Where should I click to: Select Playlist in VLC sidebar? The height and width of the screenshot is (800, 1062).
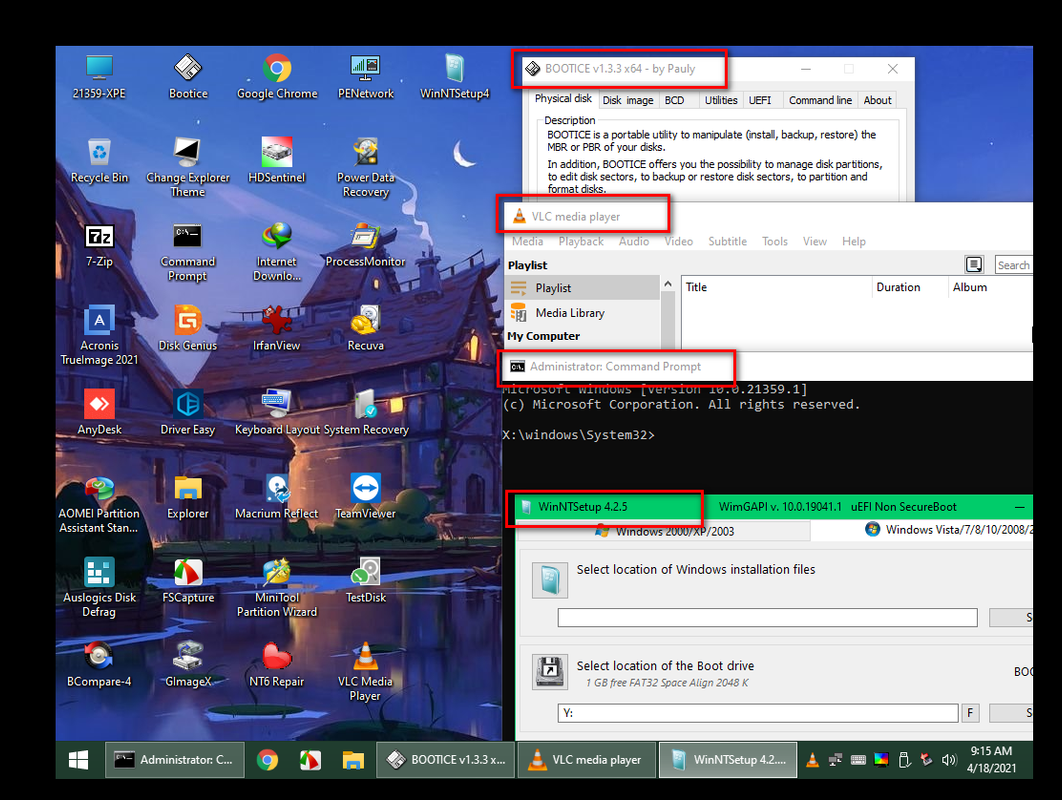coord(582,288)
